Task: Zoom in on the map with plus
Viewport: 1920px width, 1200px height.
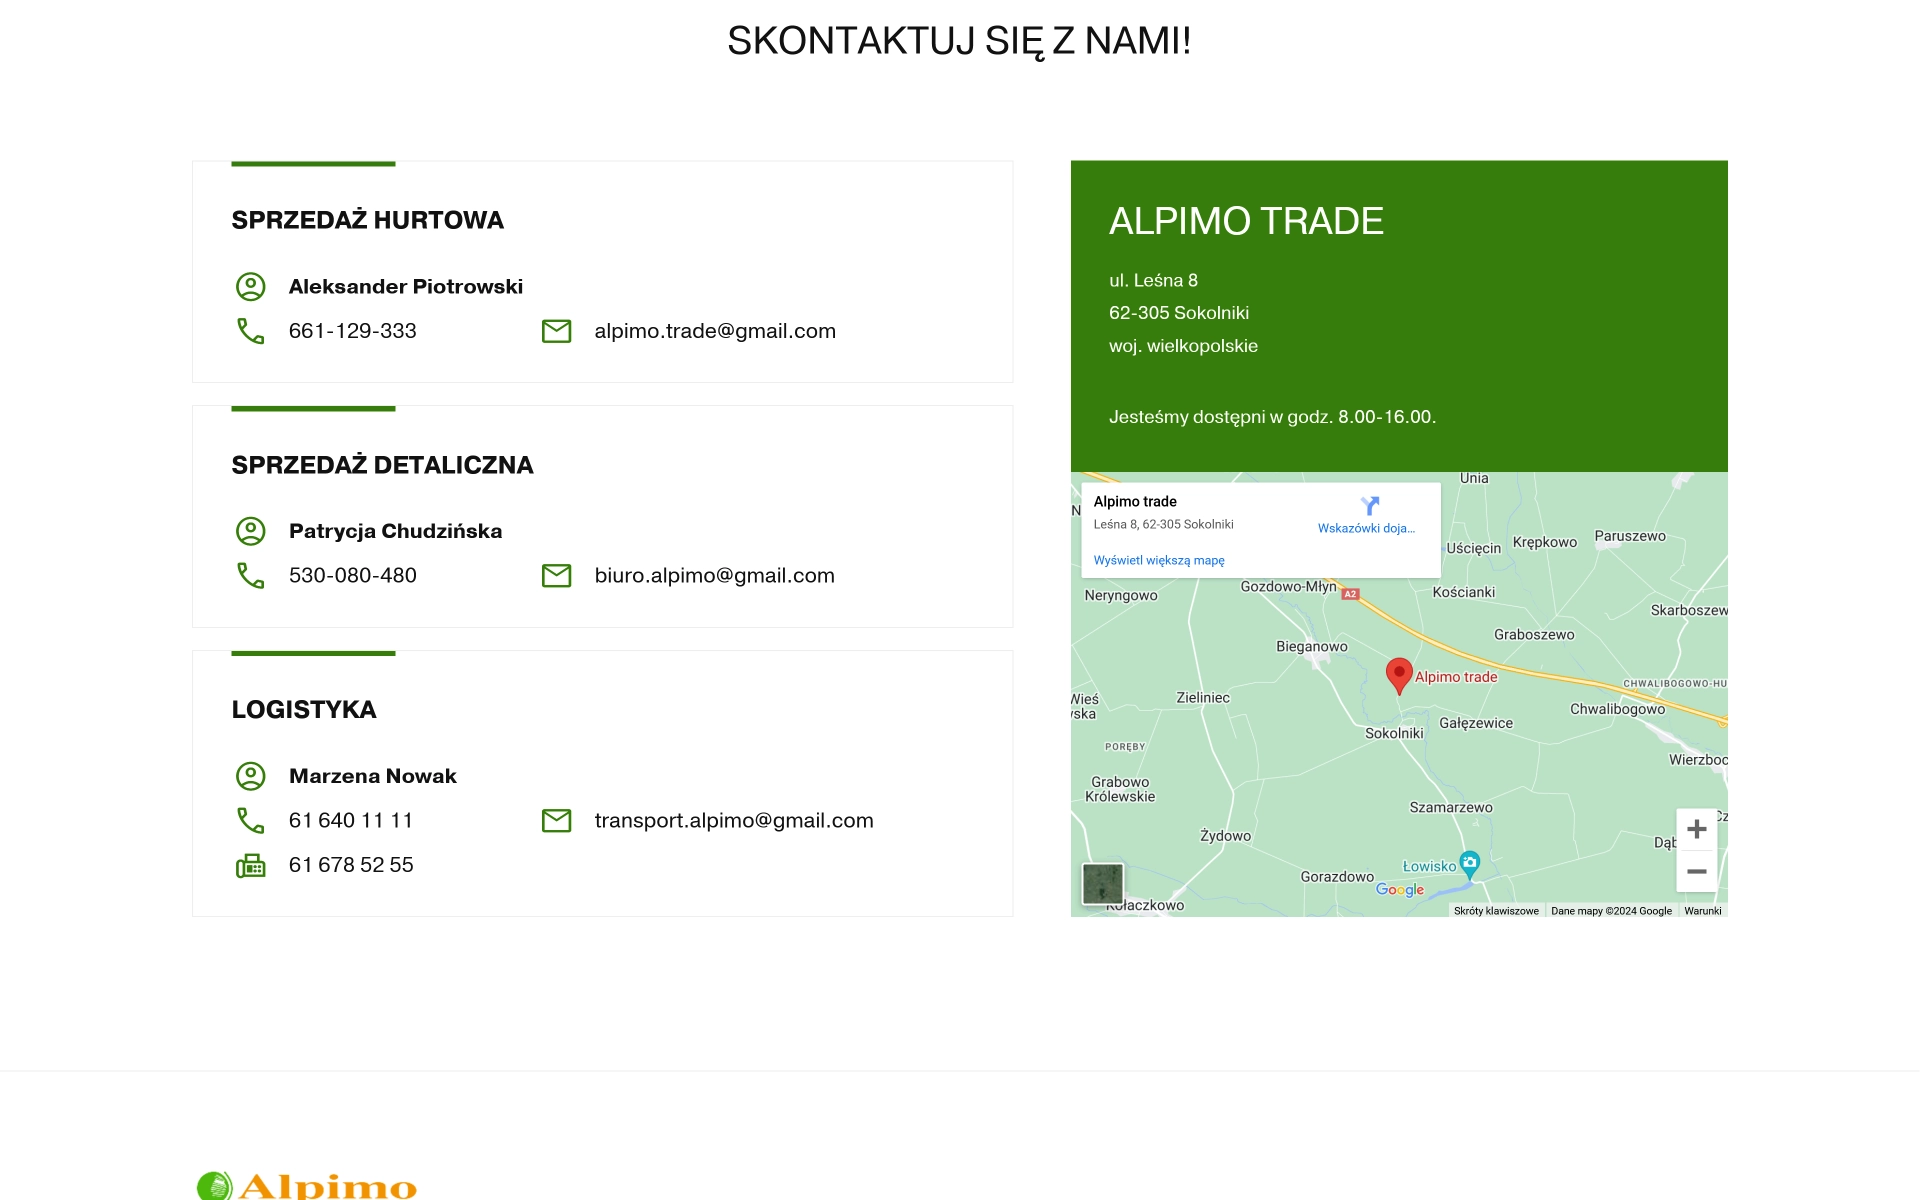Action: pyautogui.click(x=1696, y=829)
